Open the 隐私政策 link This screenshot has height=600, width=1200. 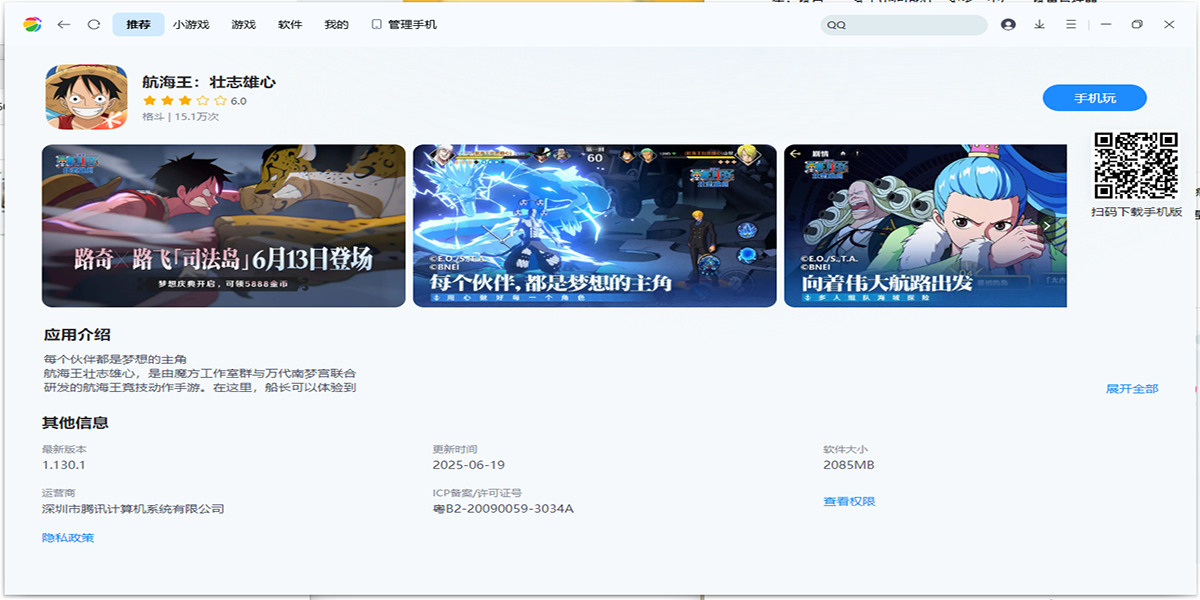point(68,538)
